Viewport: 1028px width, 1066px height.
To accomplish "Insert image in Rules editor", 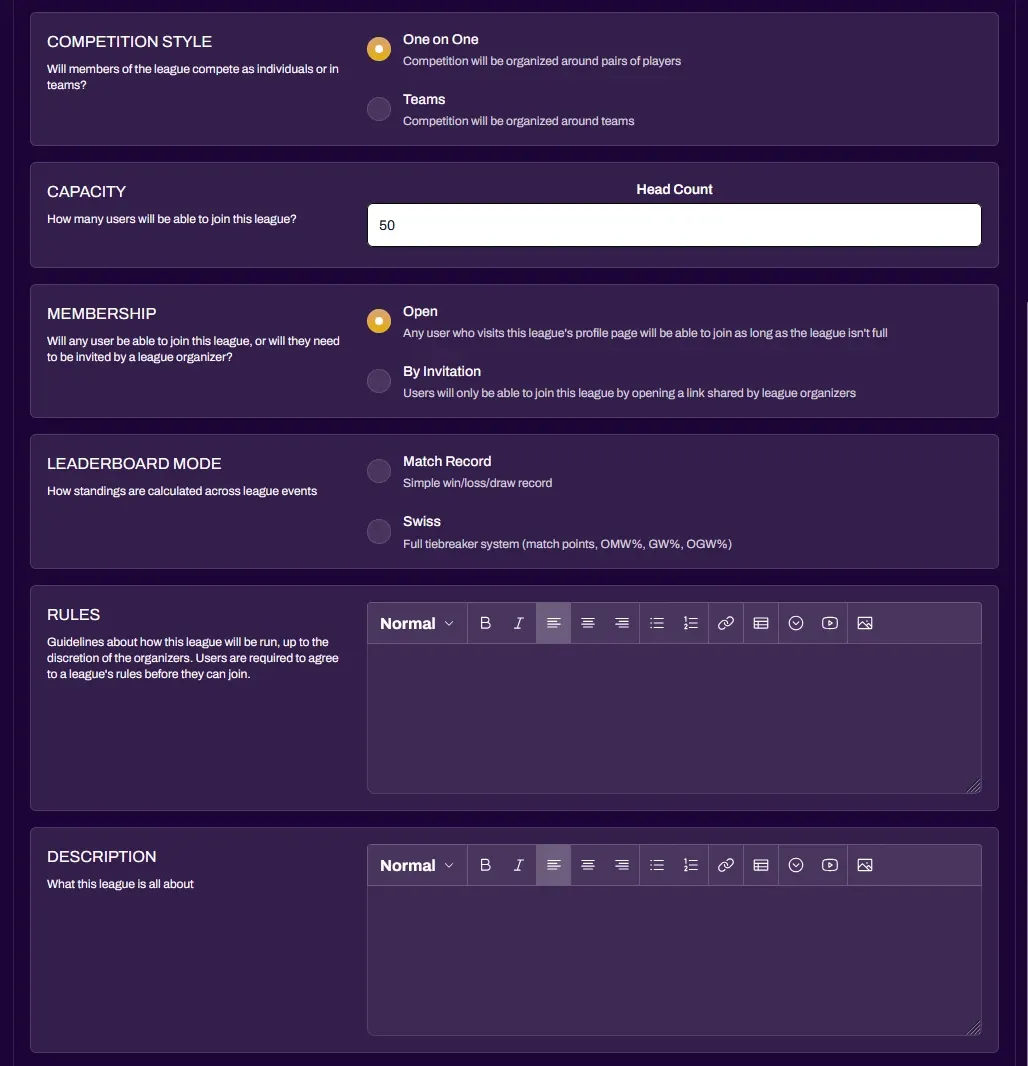I will 865,623.
